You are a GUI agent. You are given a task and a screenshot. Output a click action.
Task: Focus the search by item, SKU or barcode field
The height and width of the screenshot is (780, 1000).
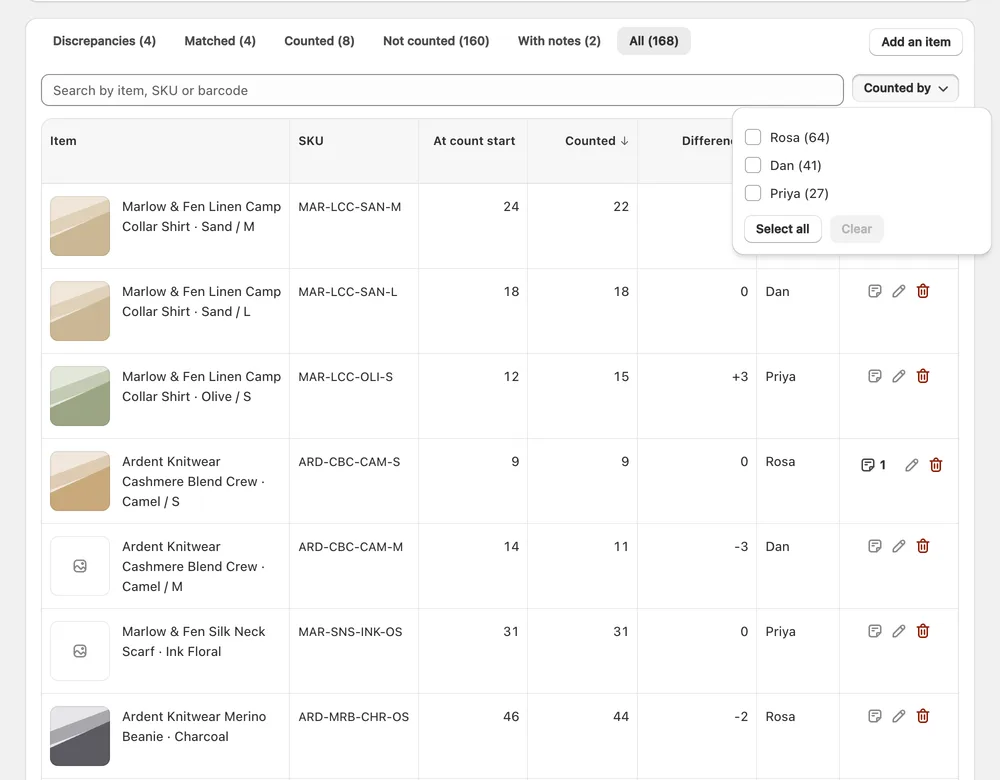[442, 91]
